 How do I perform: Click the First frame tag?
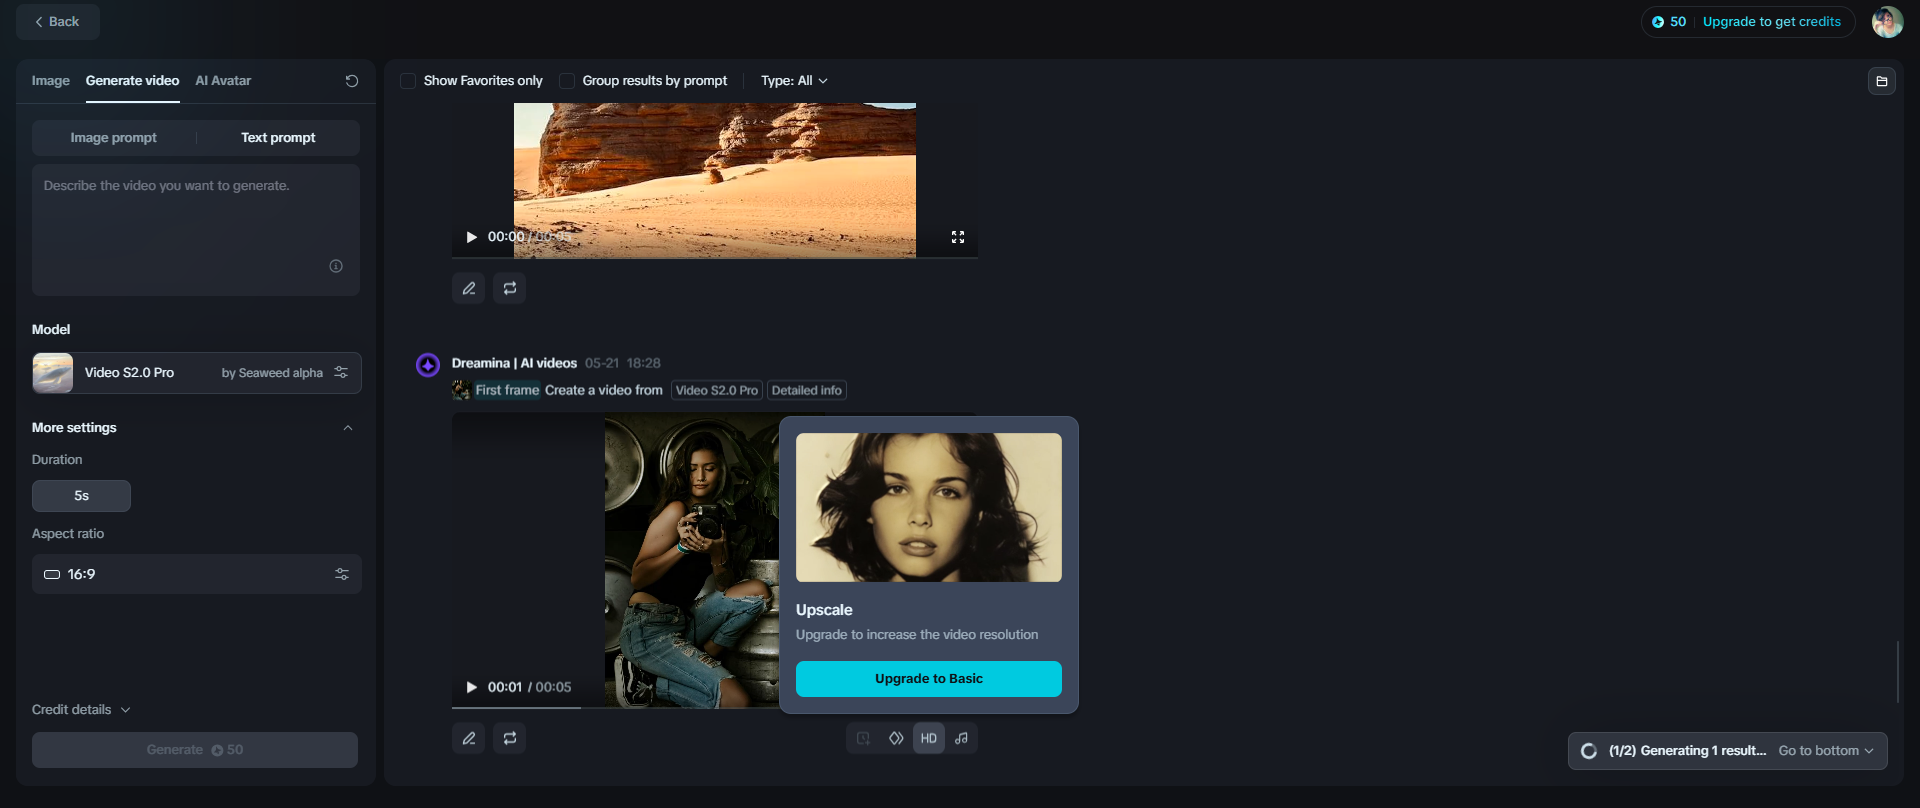point(507,390)
